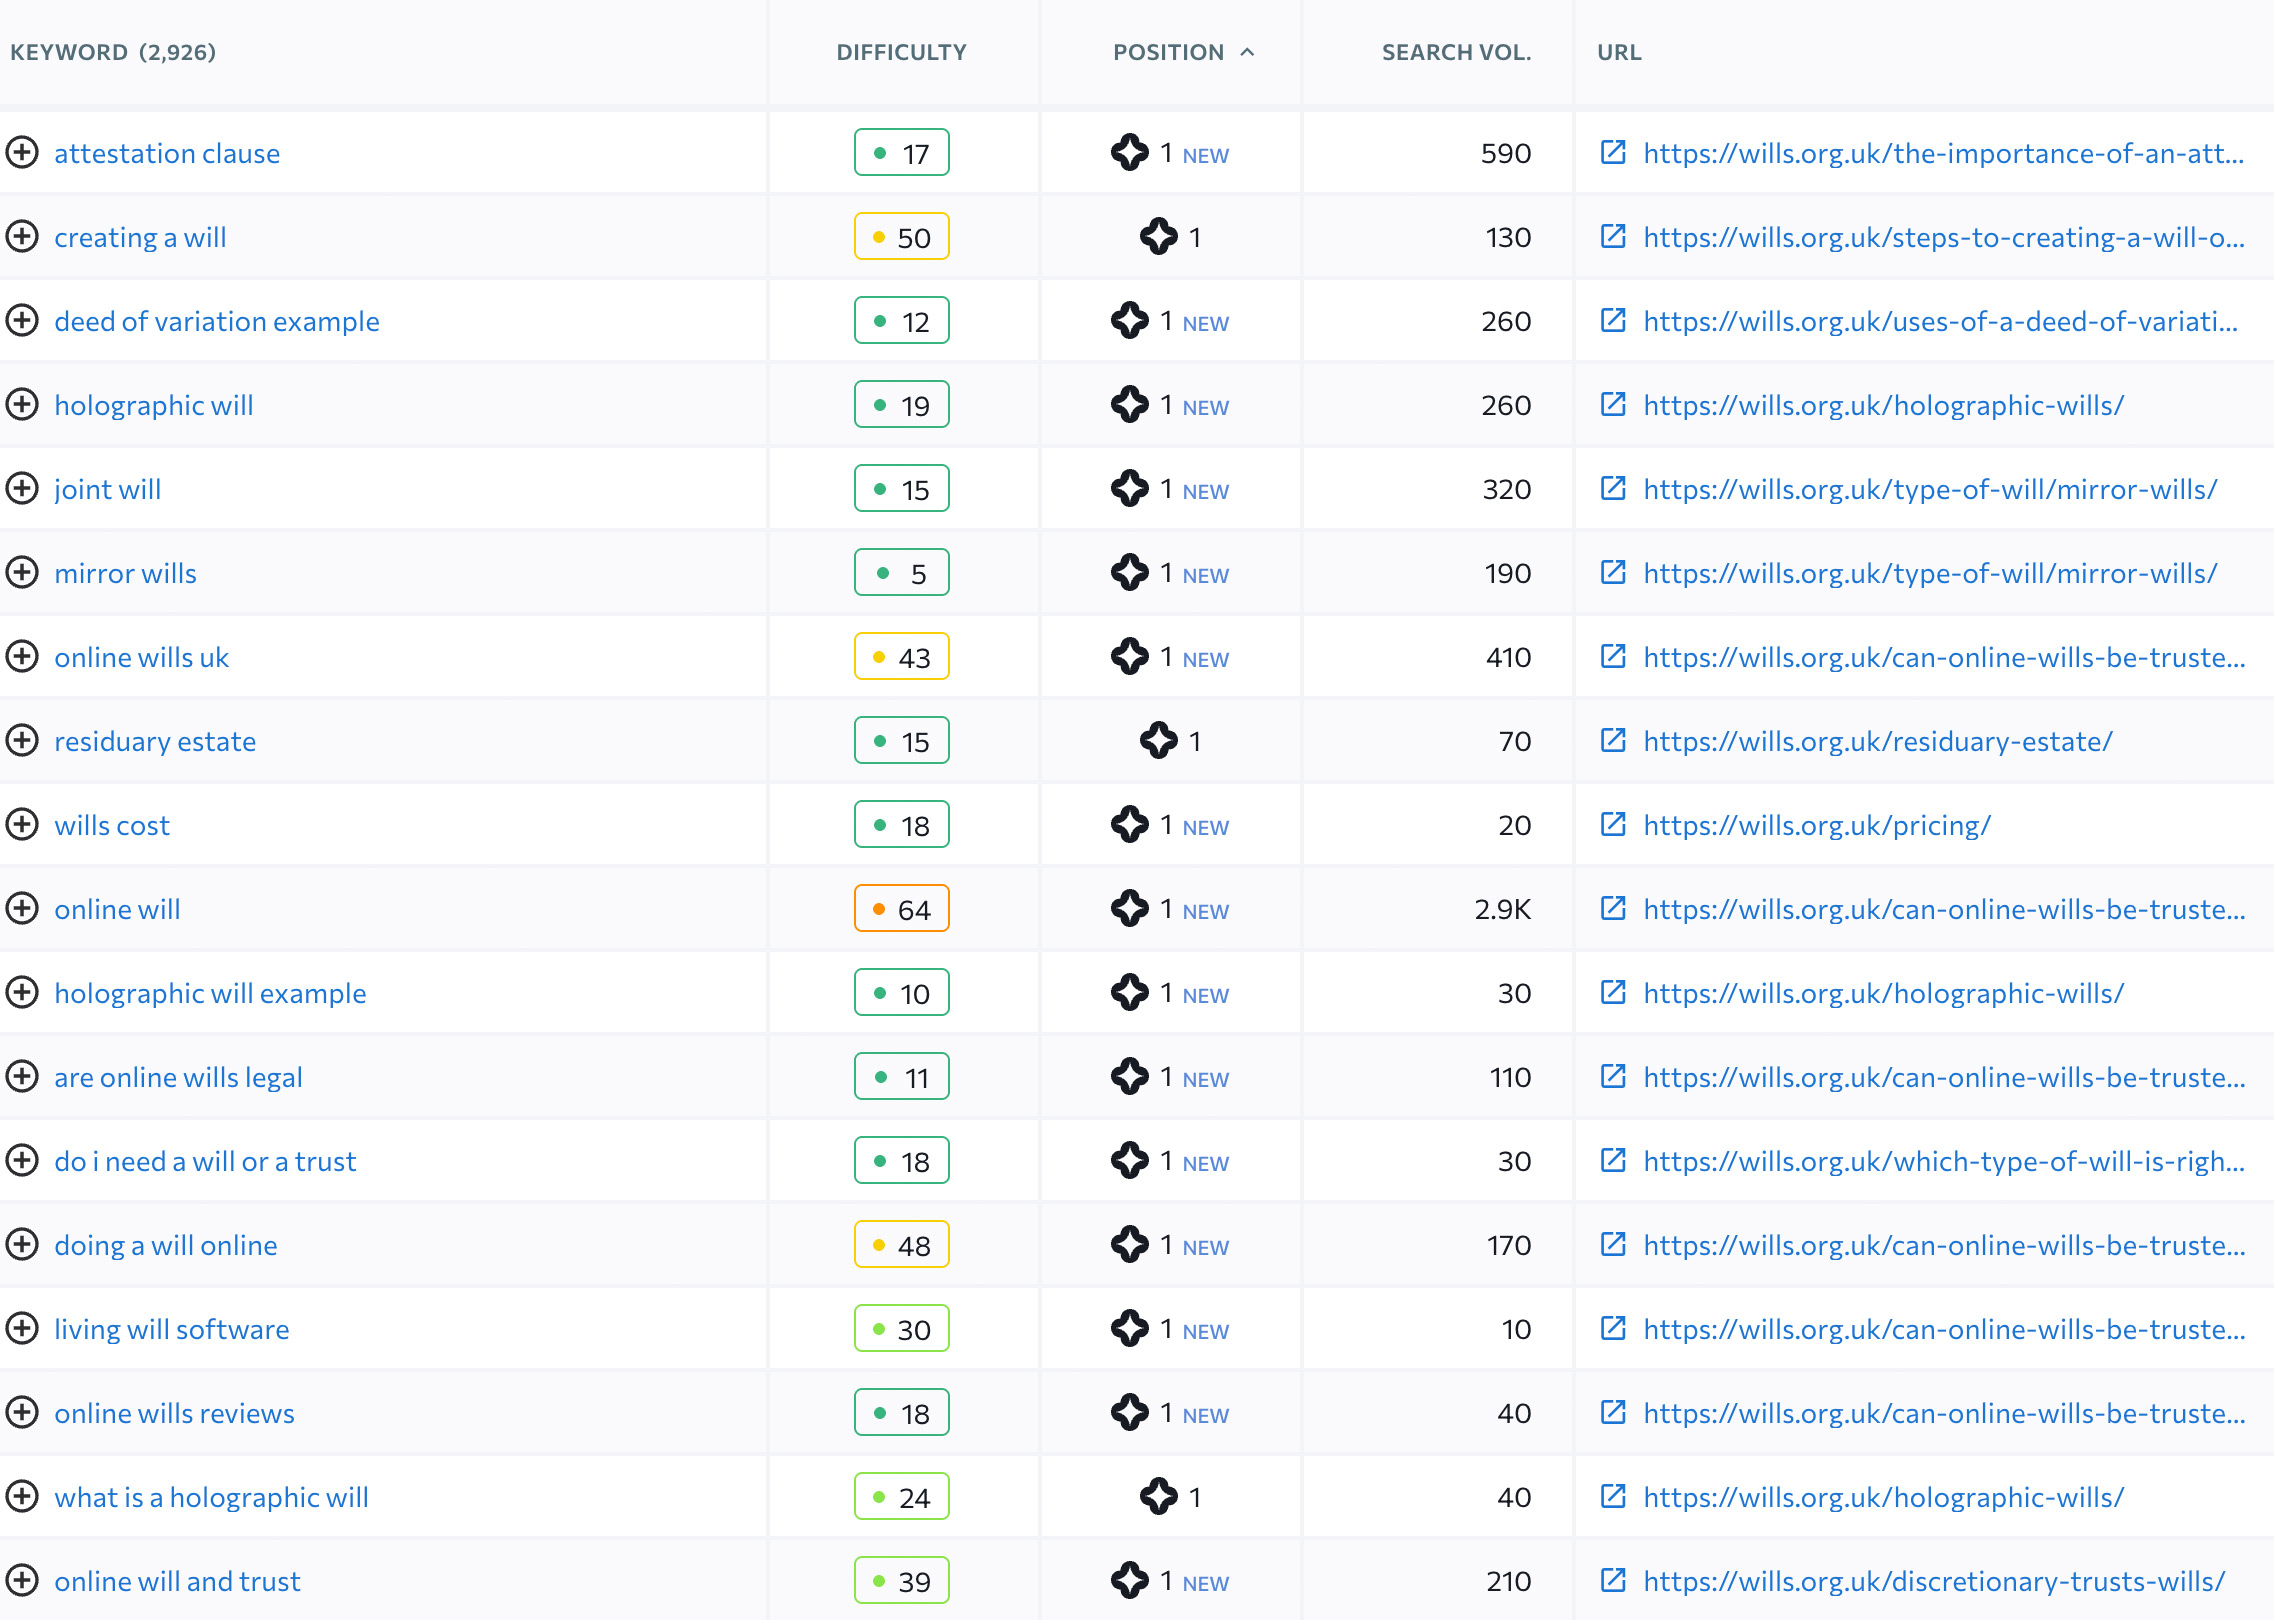Open the 'joint will' keyword link
The image size is (2274, 1620).
point(107,489)
